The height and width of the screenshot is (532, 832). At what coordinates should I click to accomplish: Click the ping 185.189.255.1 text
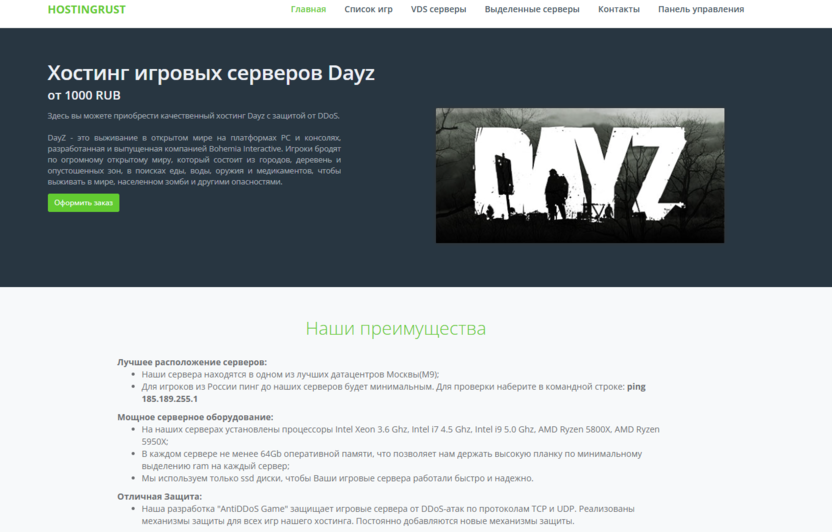pyautogui.click(x=393, y=393)
